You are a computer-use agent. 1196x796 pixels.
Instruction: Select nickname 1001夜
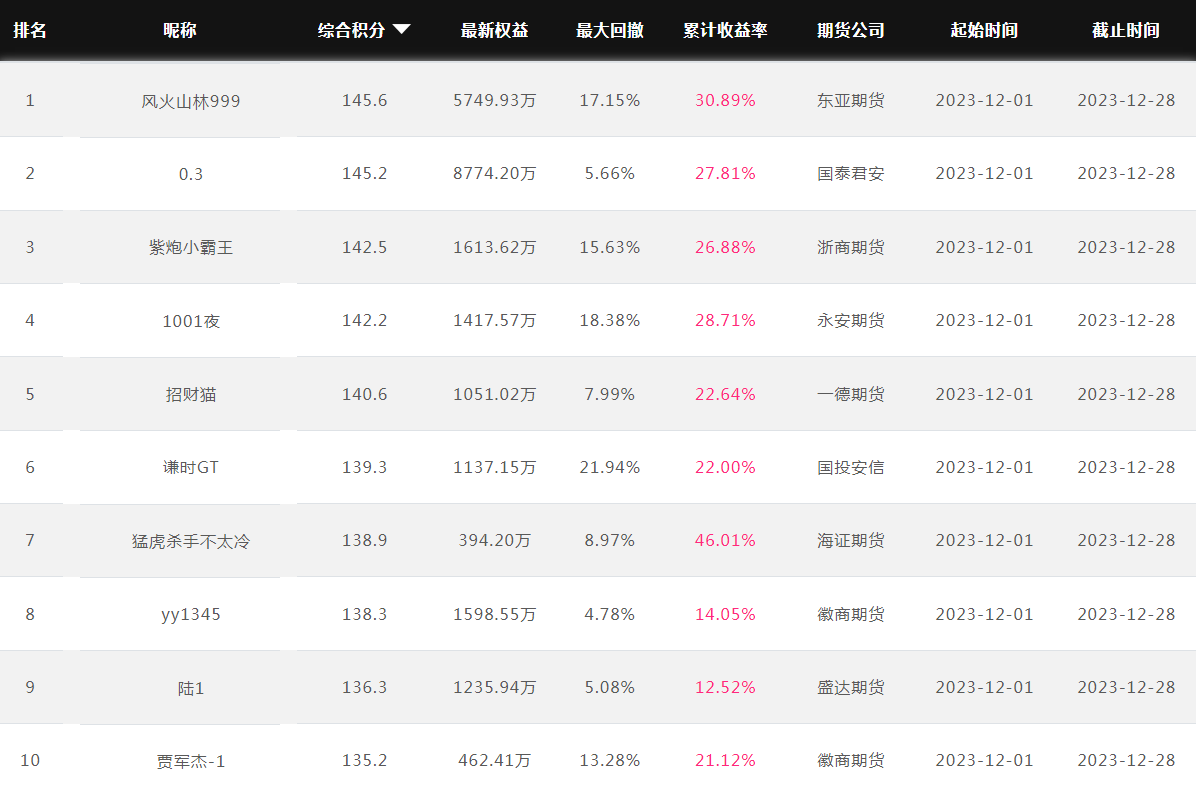pos(191,321)
